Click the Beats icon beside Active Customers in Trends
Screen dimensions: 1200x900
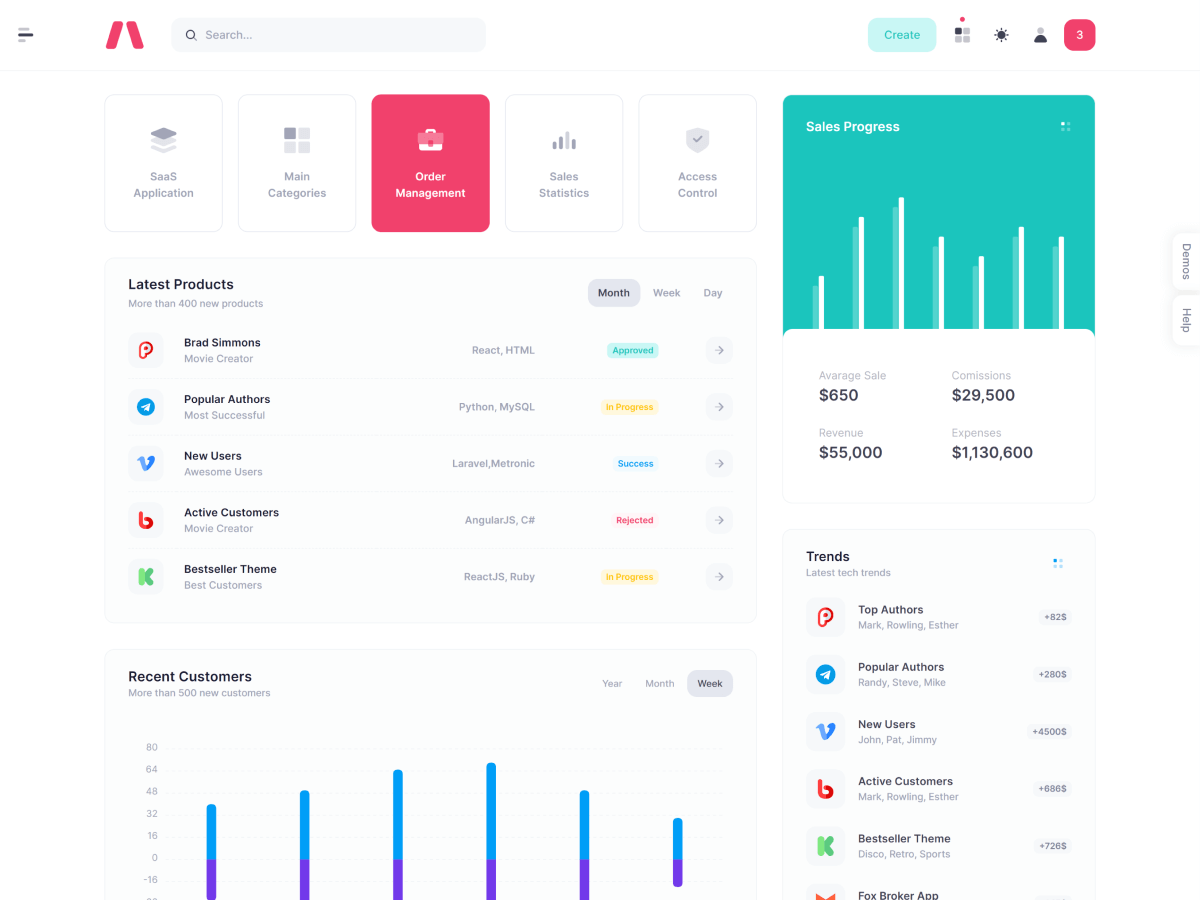tap(825, 788)
